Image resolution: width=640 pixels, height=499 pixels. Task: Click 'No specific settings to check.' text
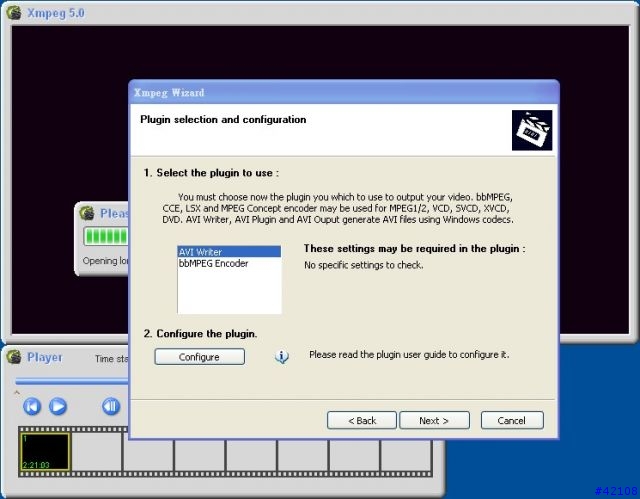pos(364,265)
